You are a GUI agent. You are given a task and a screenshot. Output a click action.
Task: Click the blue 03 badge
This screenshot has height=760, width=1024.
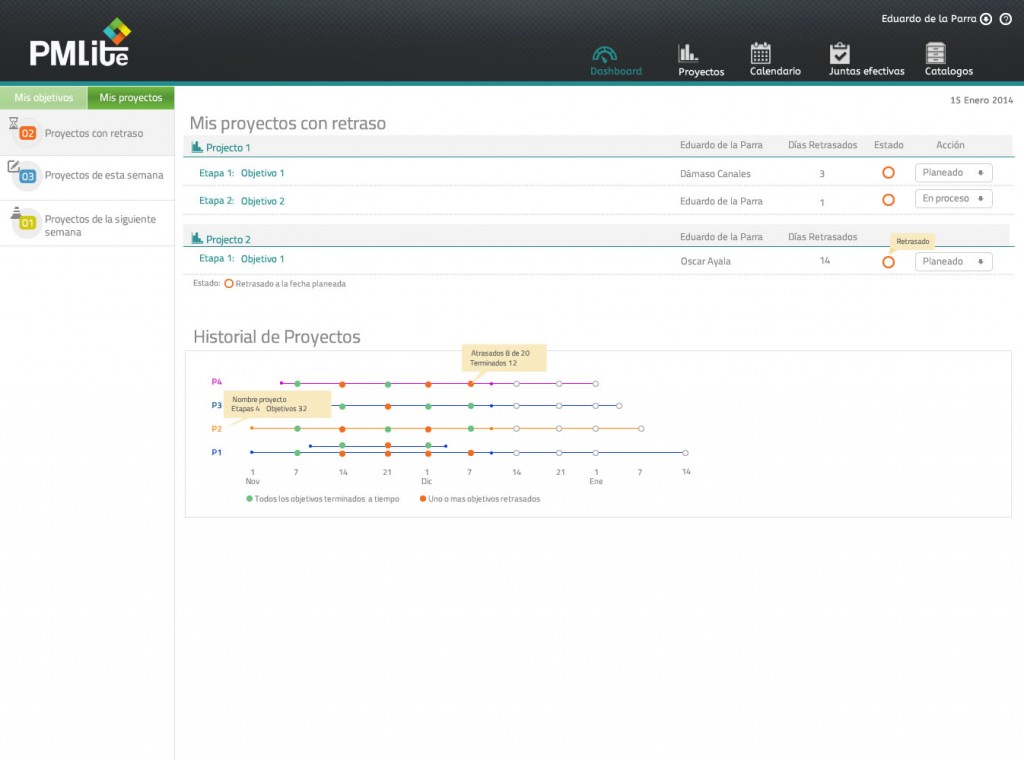coord(27,176)
